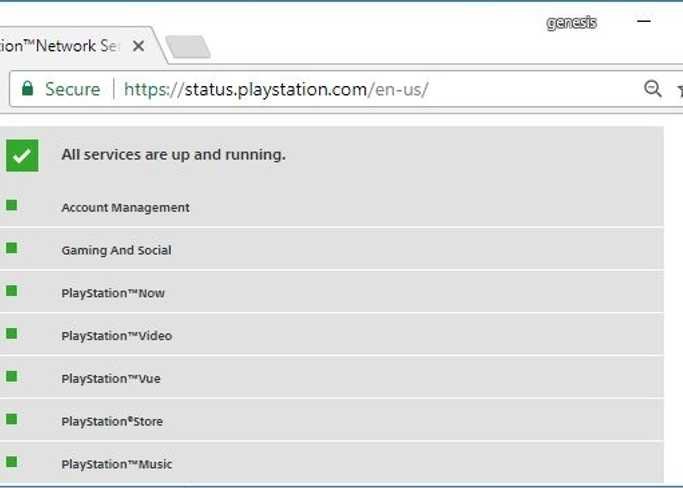Click the Secure label in the address bar
683x488 pixels.
coord(73,89)
